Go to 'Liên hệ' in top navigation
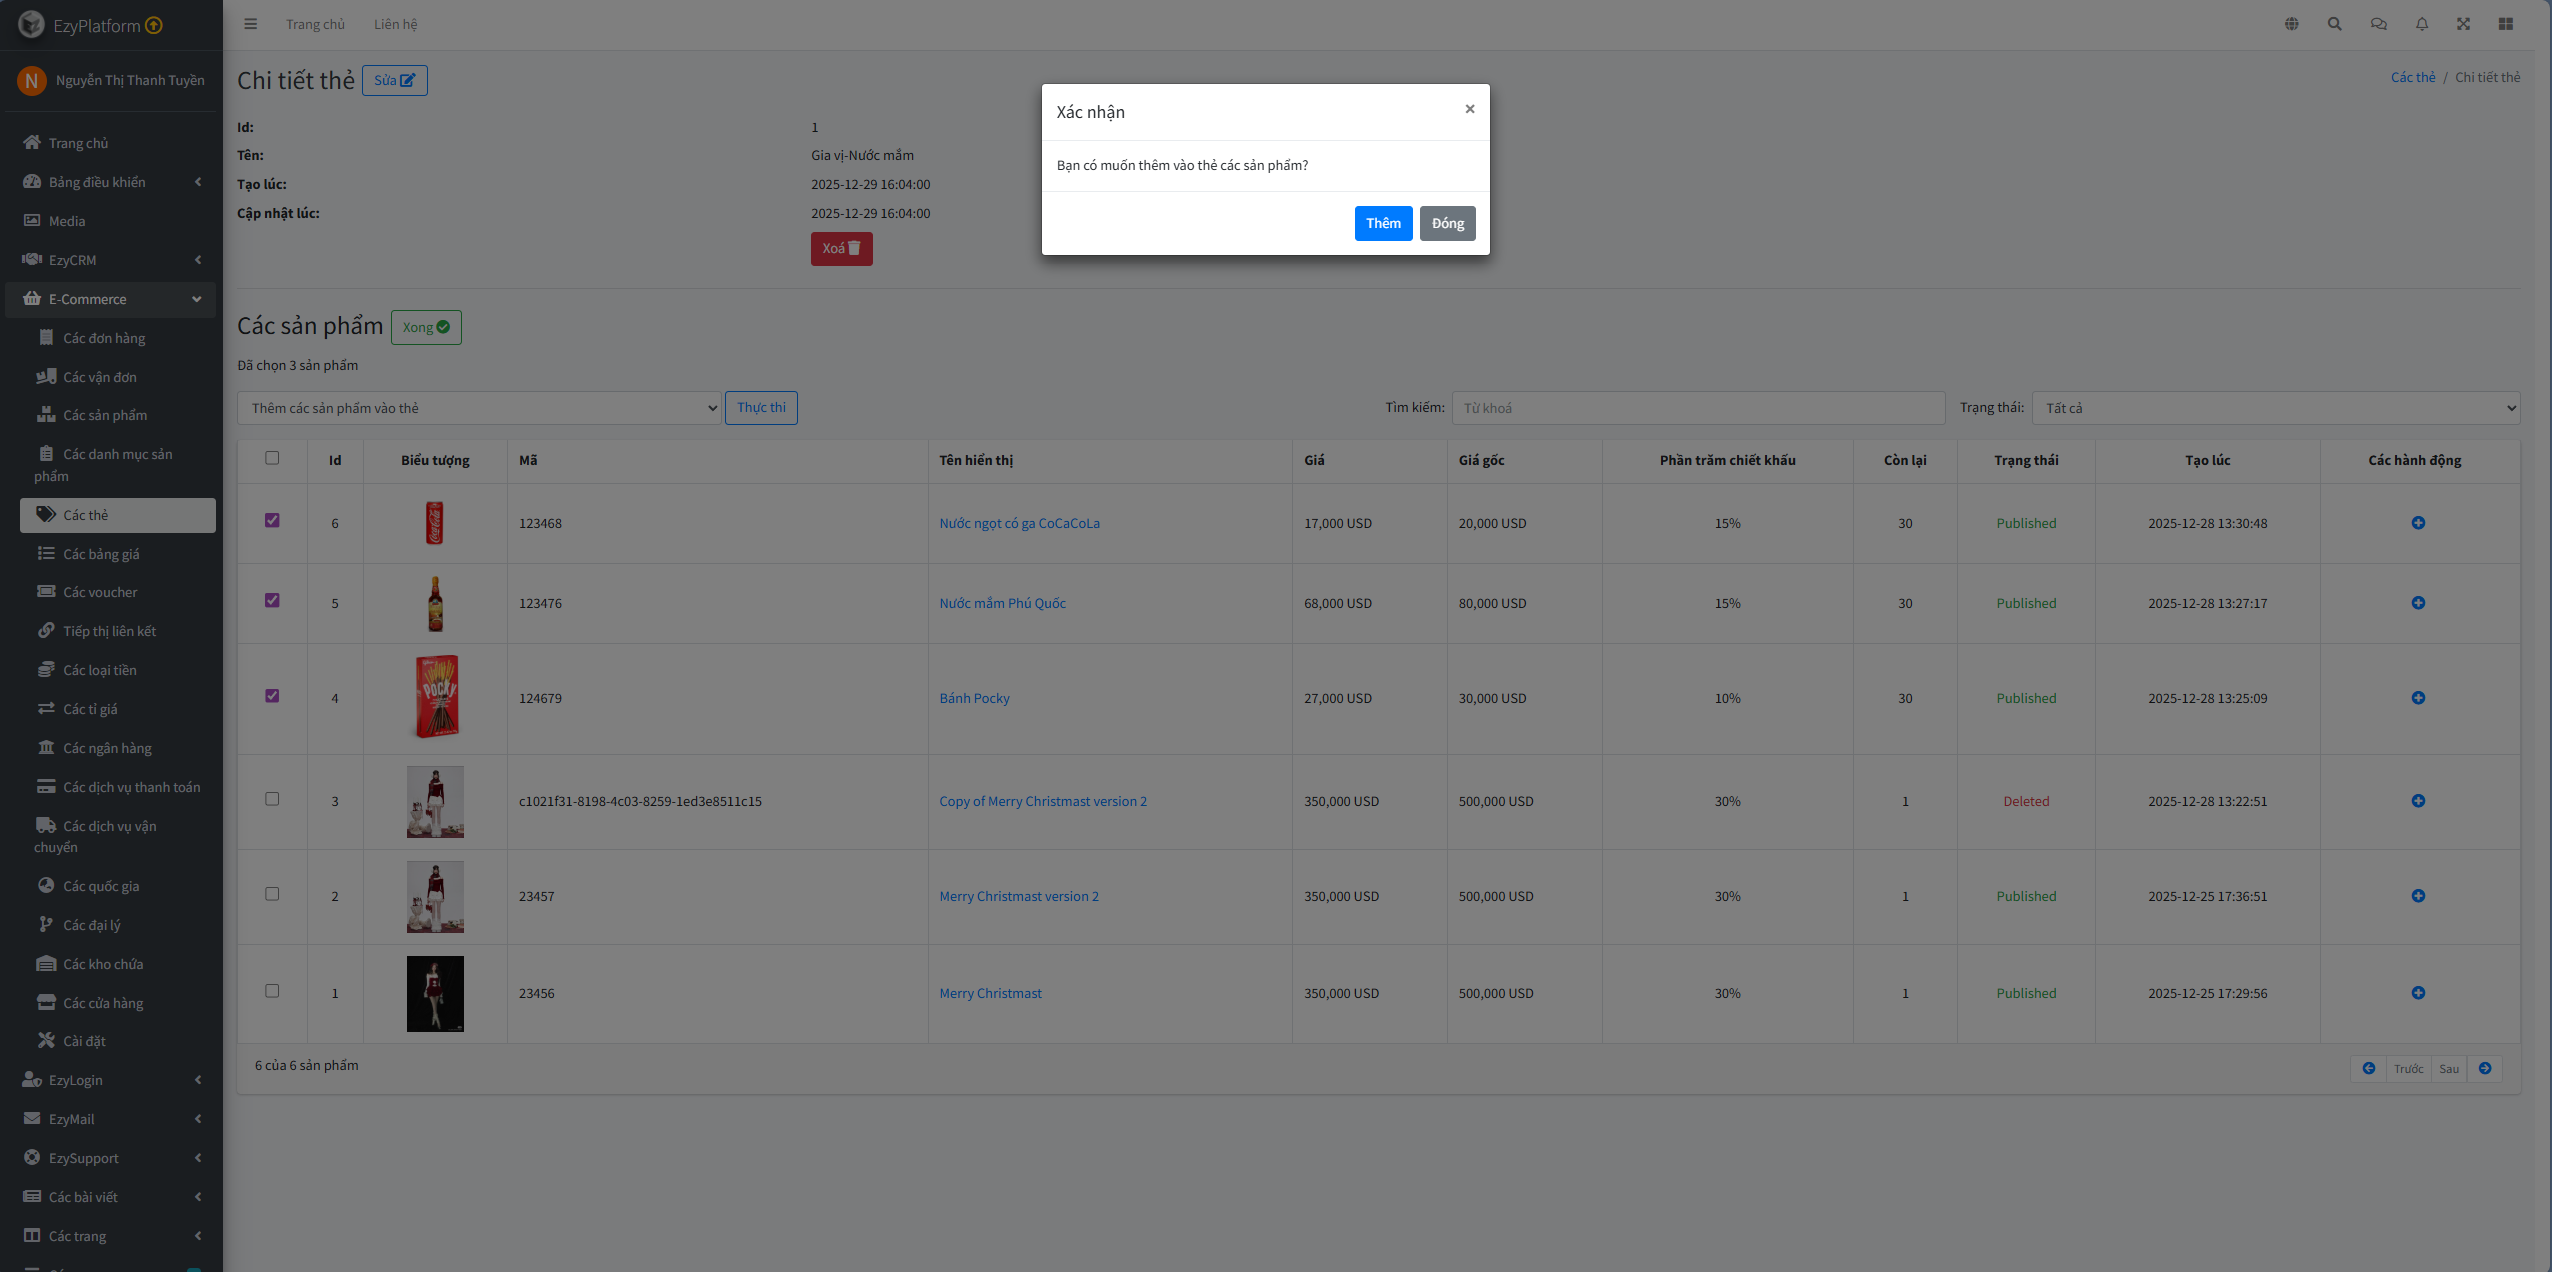This screenshot has width=2552, height=1272. coord(395,24)
